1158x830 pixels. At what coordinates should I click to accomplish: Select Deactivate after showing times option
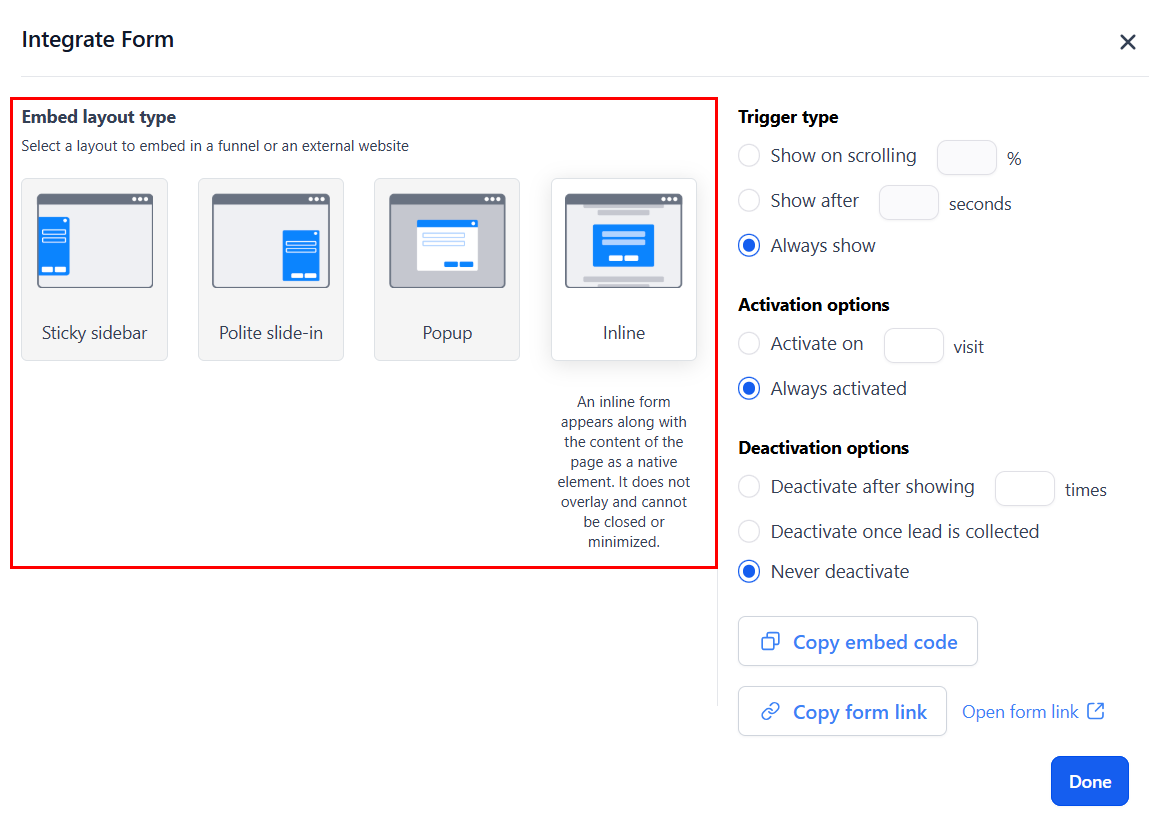pyautogui.click(x=749, y=487)
